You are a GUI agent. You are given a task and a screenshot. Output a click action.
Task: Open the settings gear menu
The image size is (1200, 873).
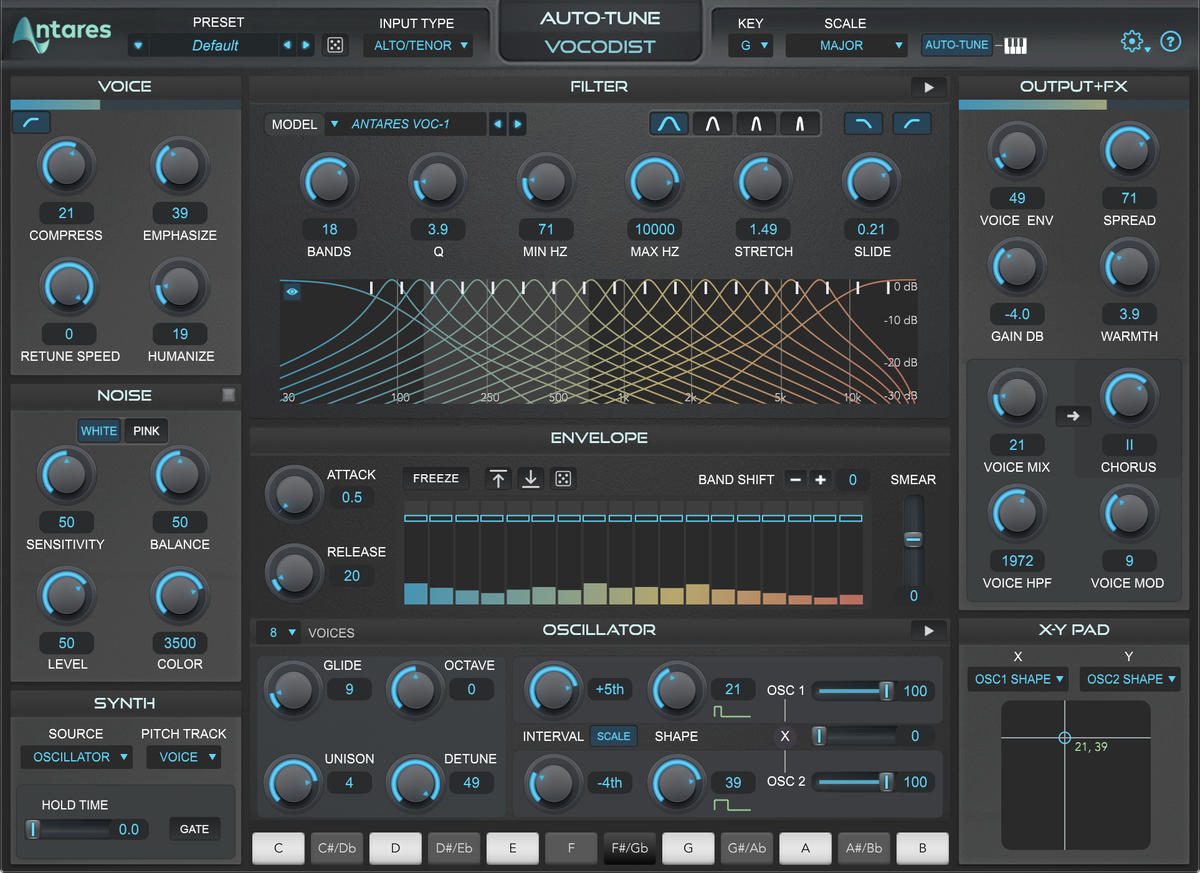click(1132, 42)
